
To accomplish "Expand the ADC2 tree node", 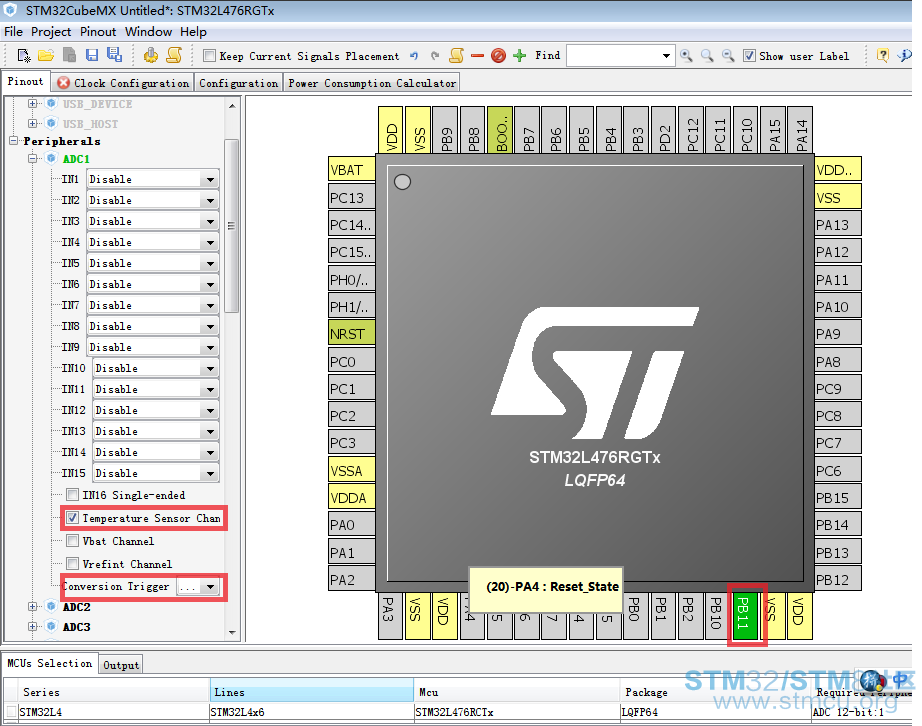I will [32, 607].
